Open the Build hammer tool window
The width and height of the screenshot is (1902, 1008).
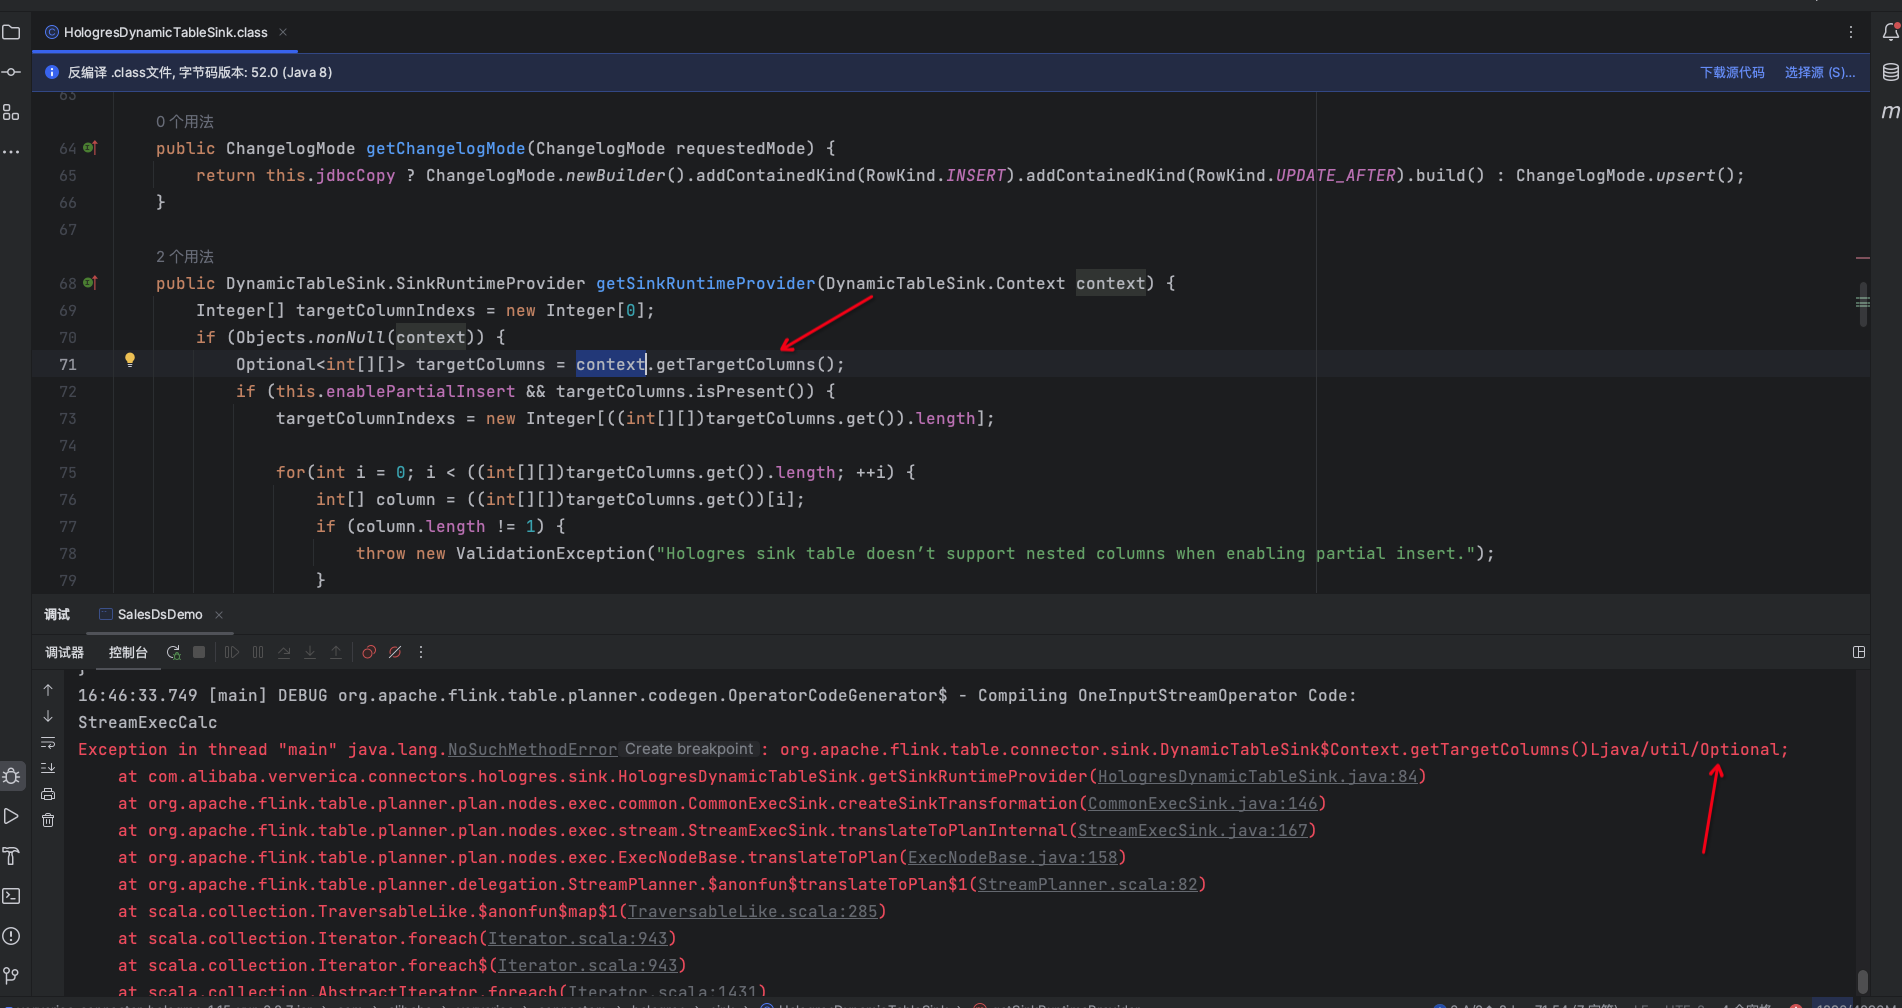pos(11,856)
